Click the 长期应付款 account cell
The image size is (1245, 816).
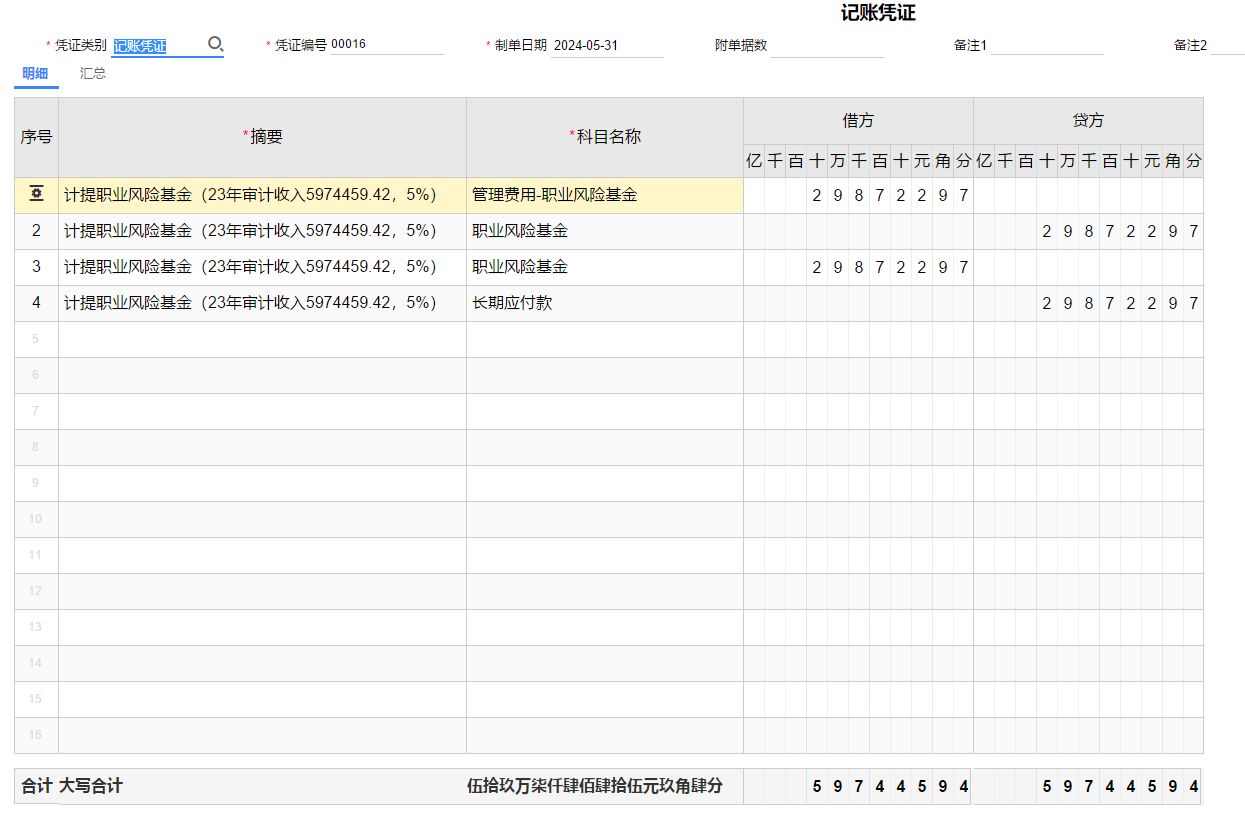pos(604,303)
